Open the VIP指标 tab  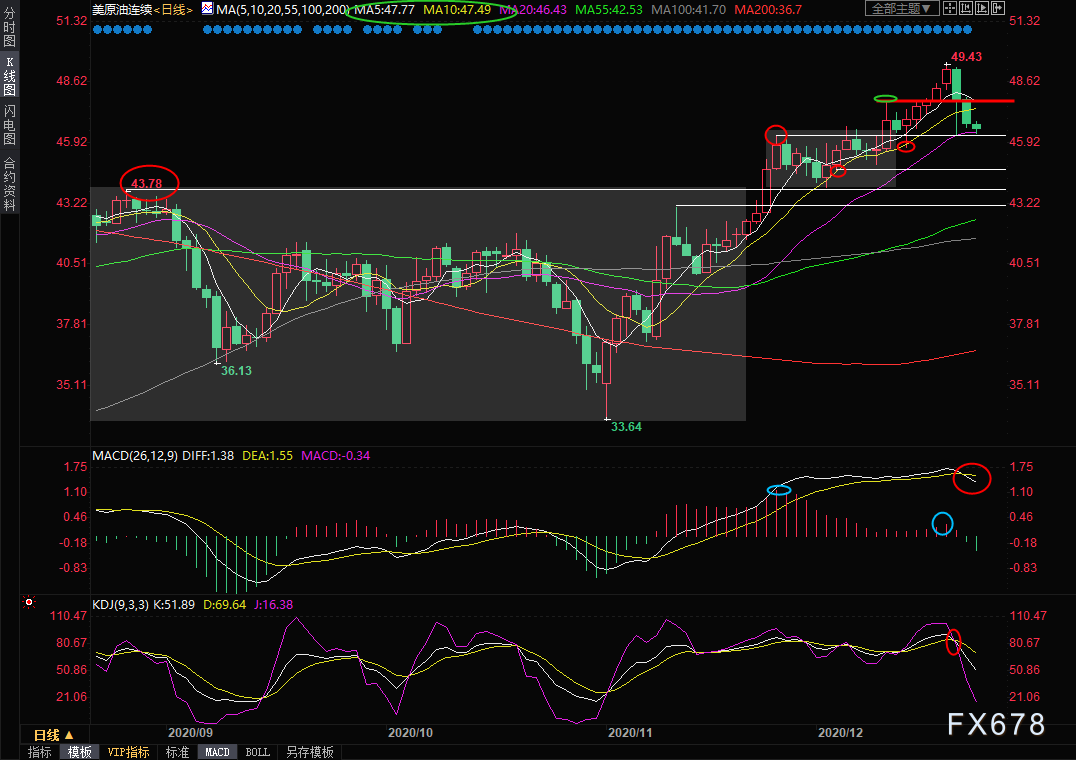coord(128,752)
